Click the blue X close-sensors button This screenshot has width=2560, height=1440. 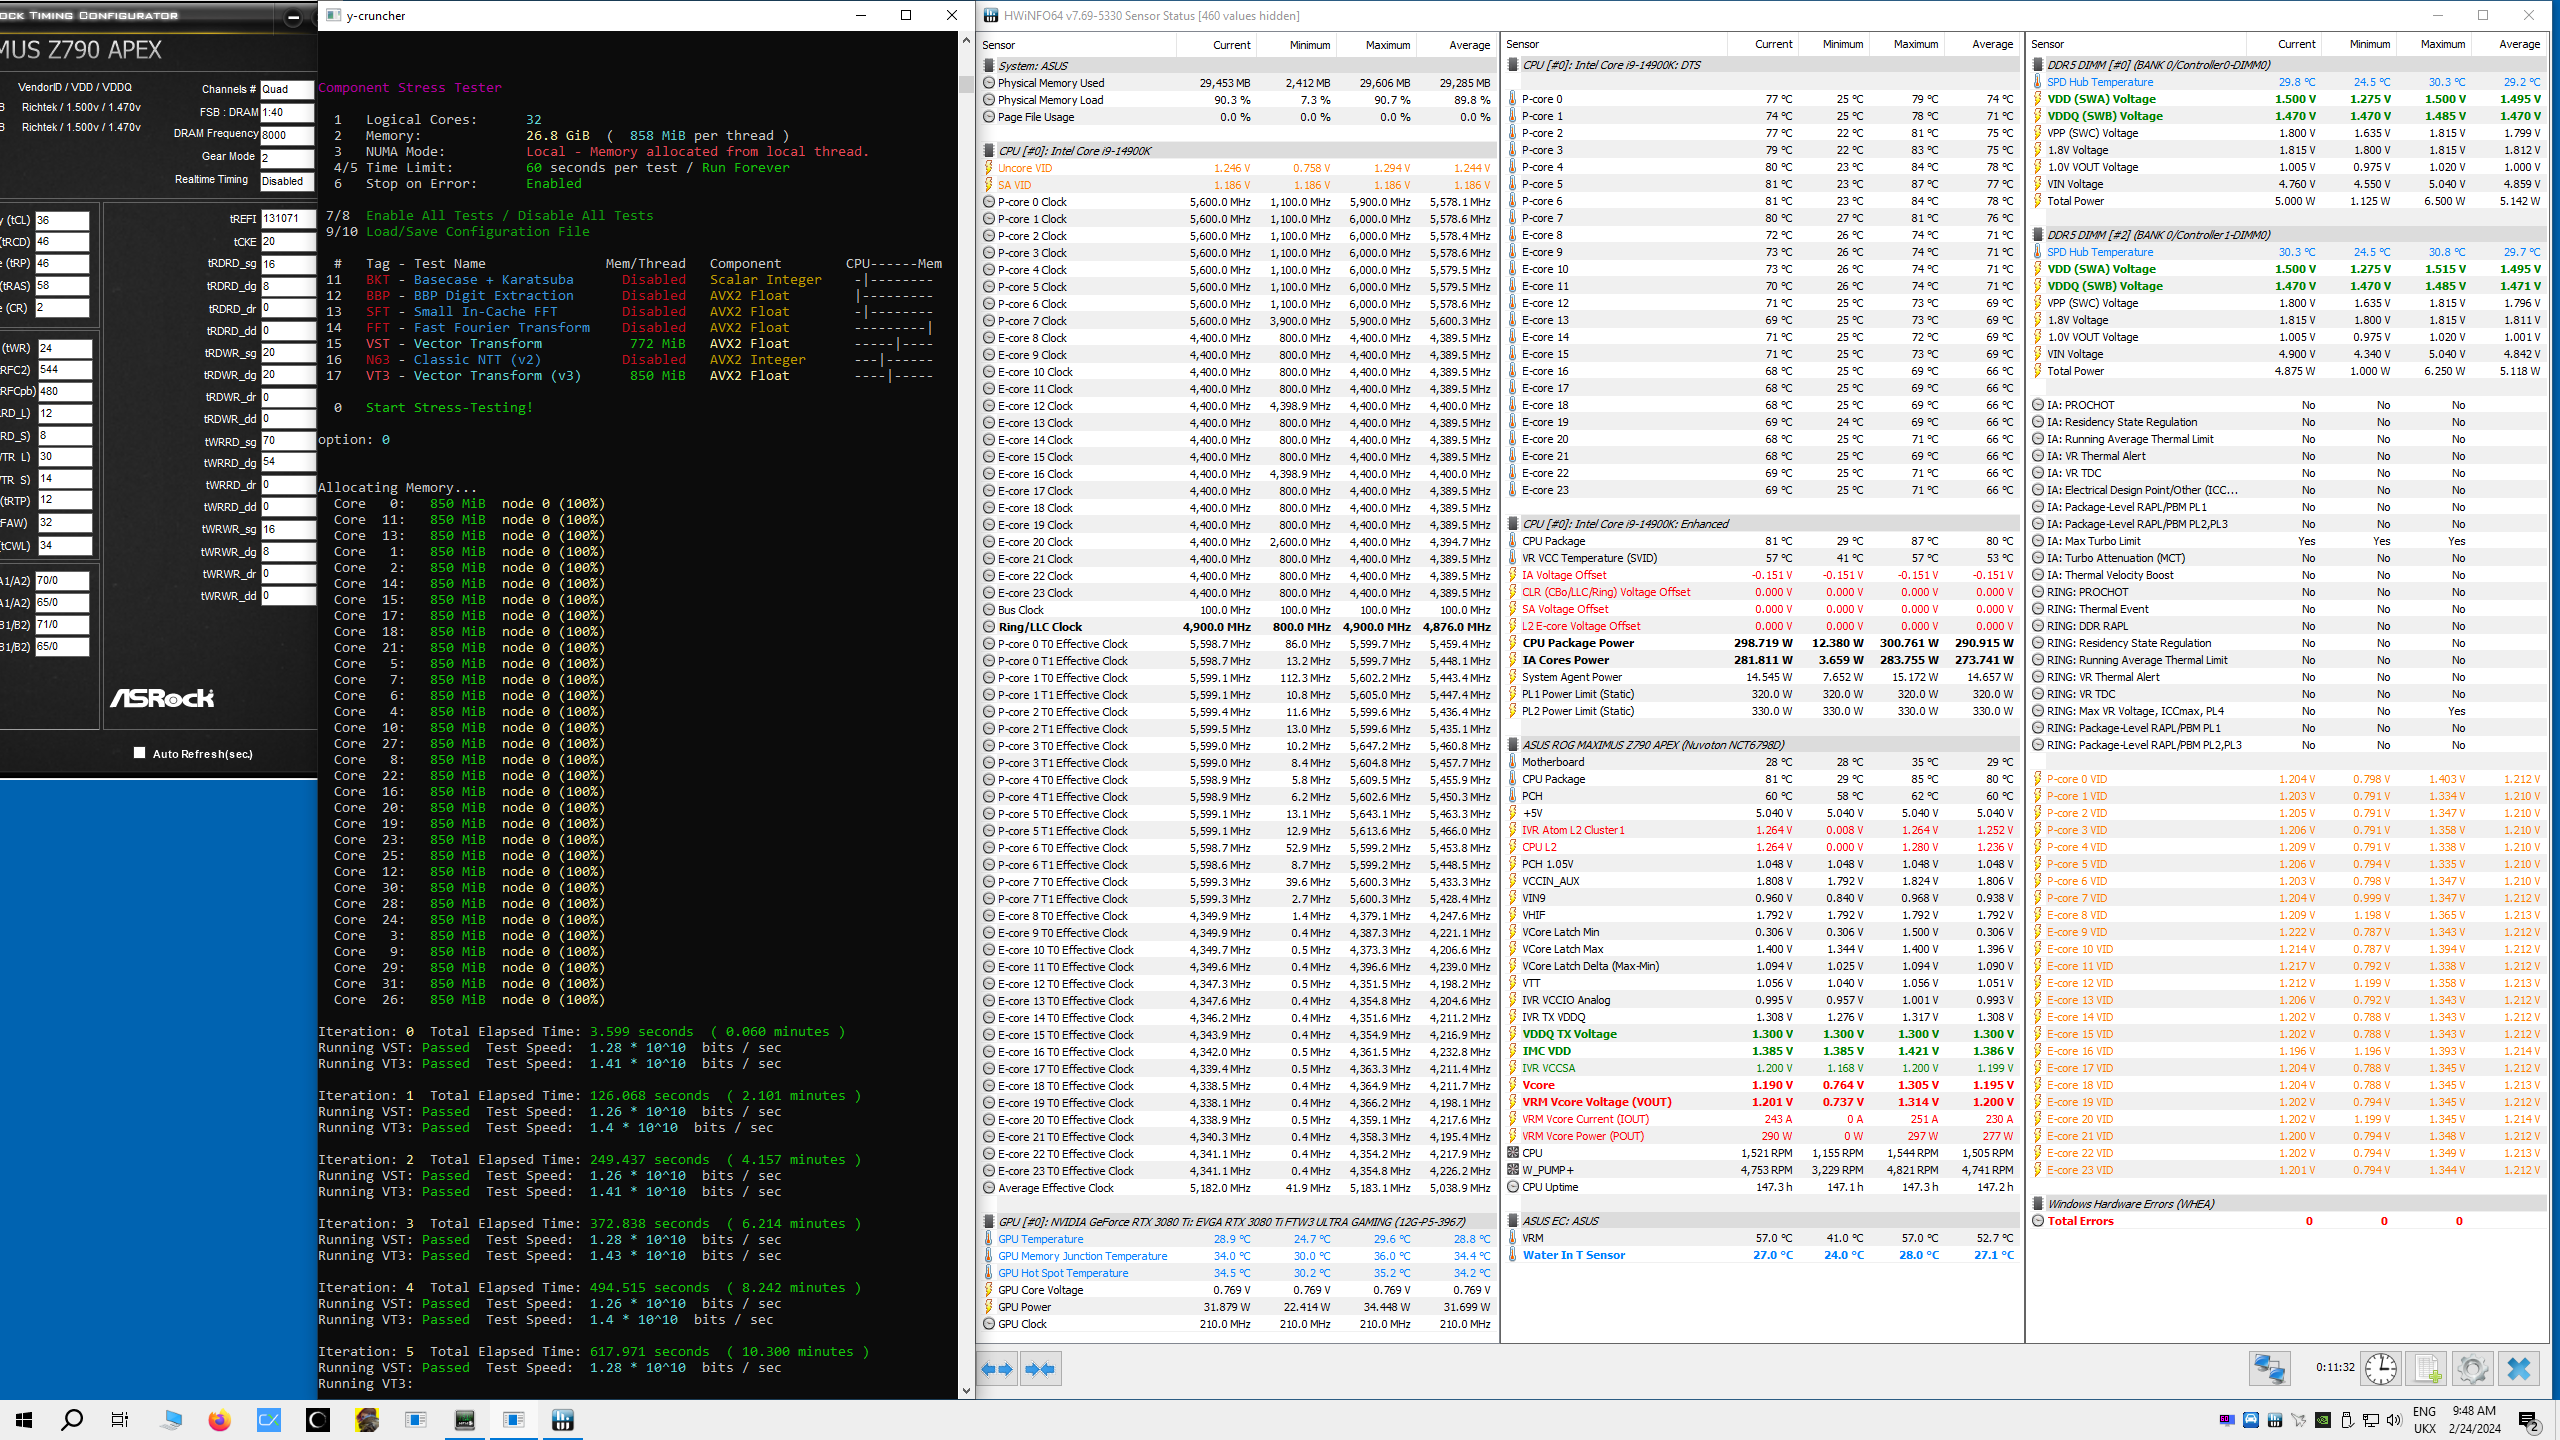coord(2518,1368)
